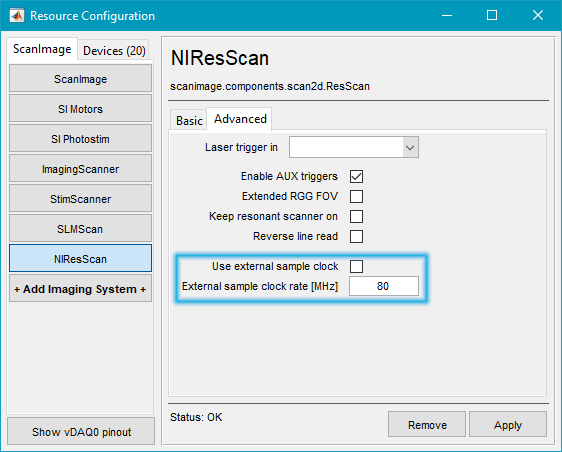562x452 pixels.
Task: Click the NIResScan heading
Action: click(220, 58)
